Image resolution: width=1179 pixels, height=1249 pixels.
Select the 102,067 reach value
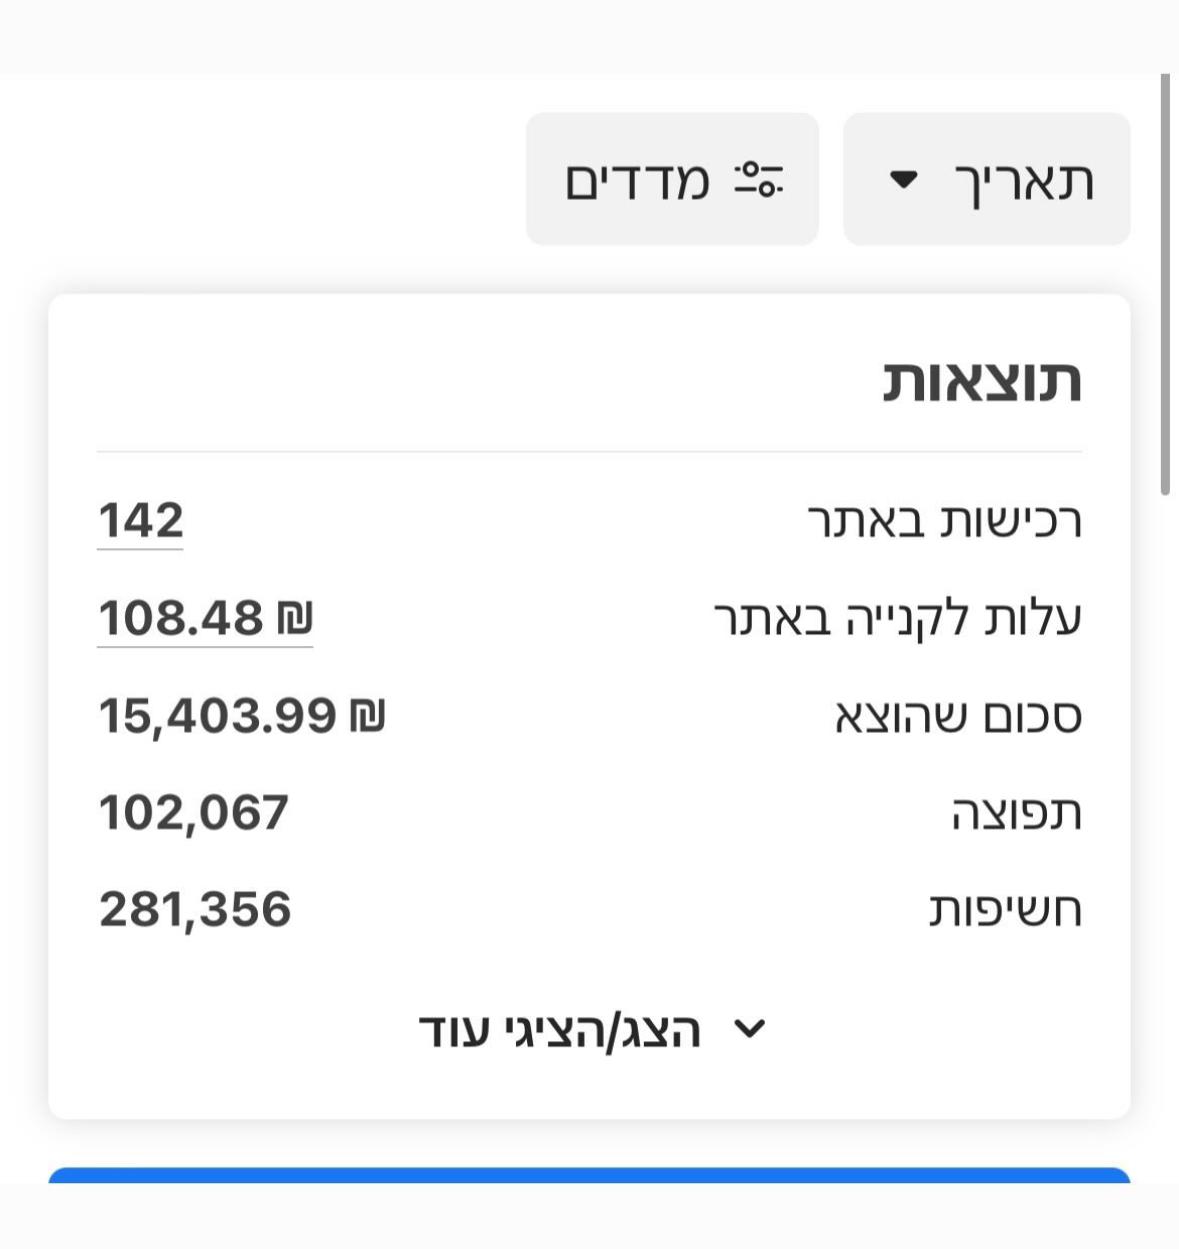(x=194, y=812)
